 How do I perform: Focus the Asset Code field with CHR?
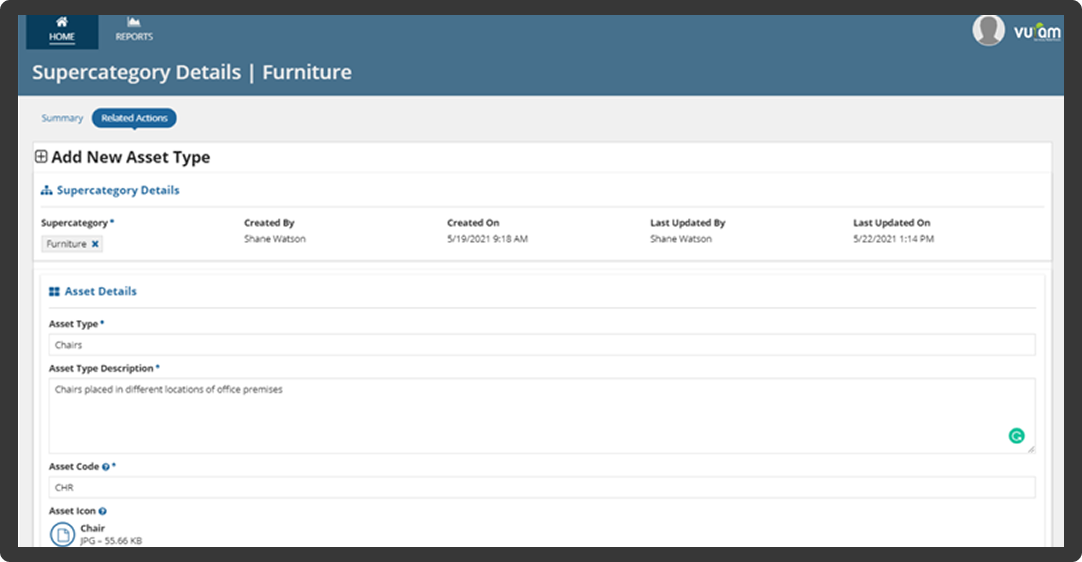click(542, 487)
